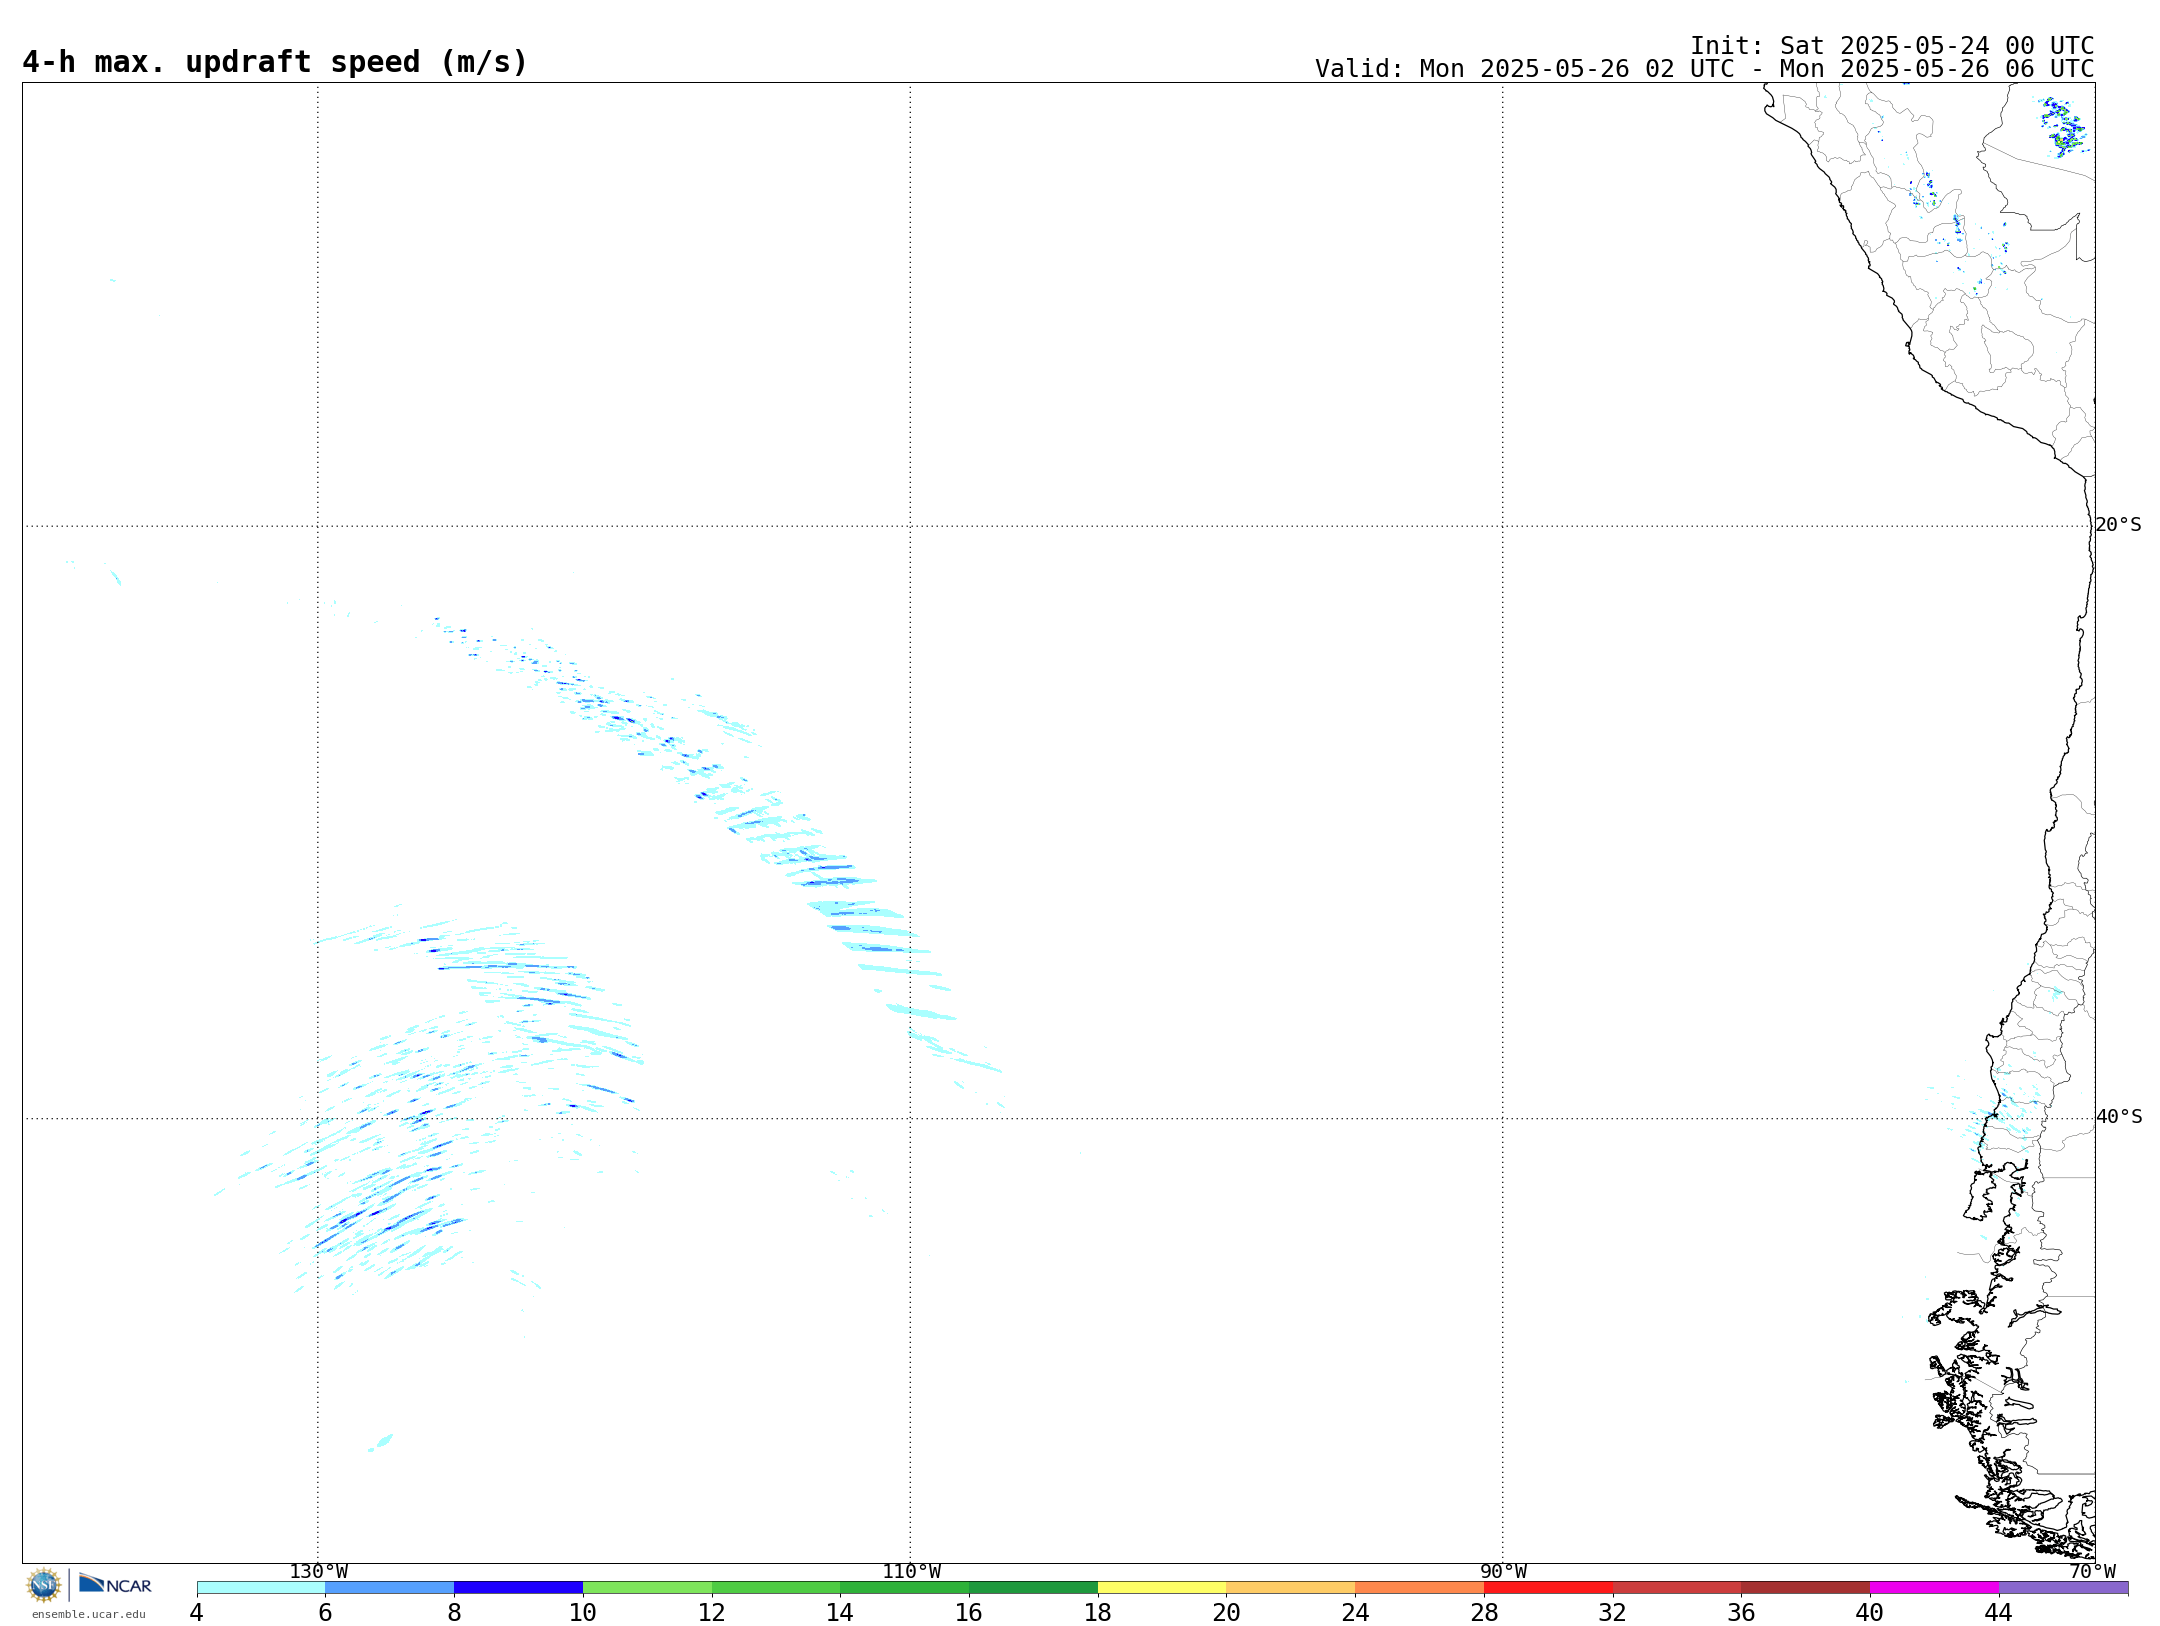Click the colorbar tick label 16
This screenshot has width=2160, height=1626.
tap(969, 1613)
